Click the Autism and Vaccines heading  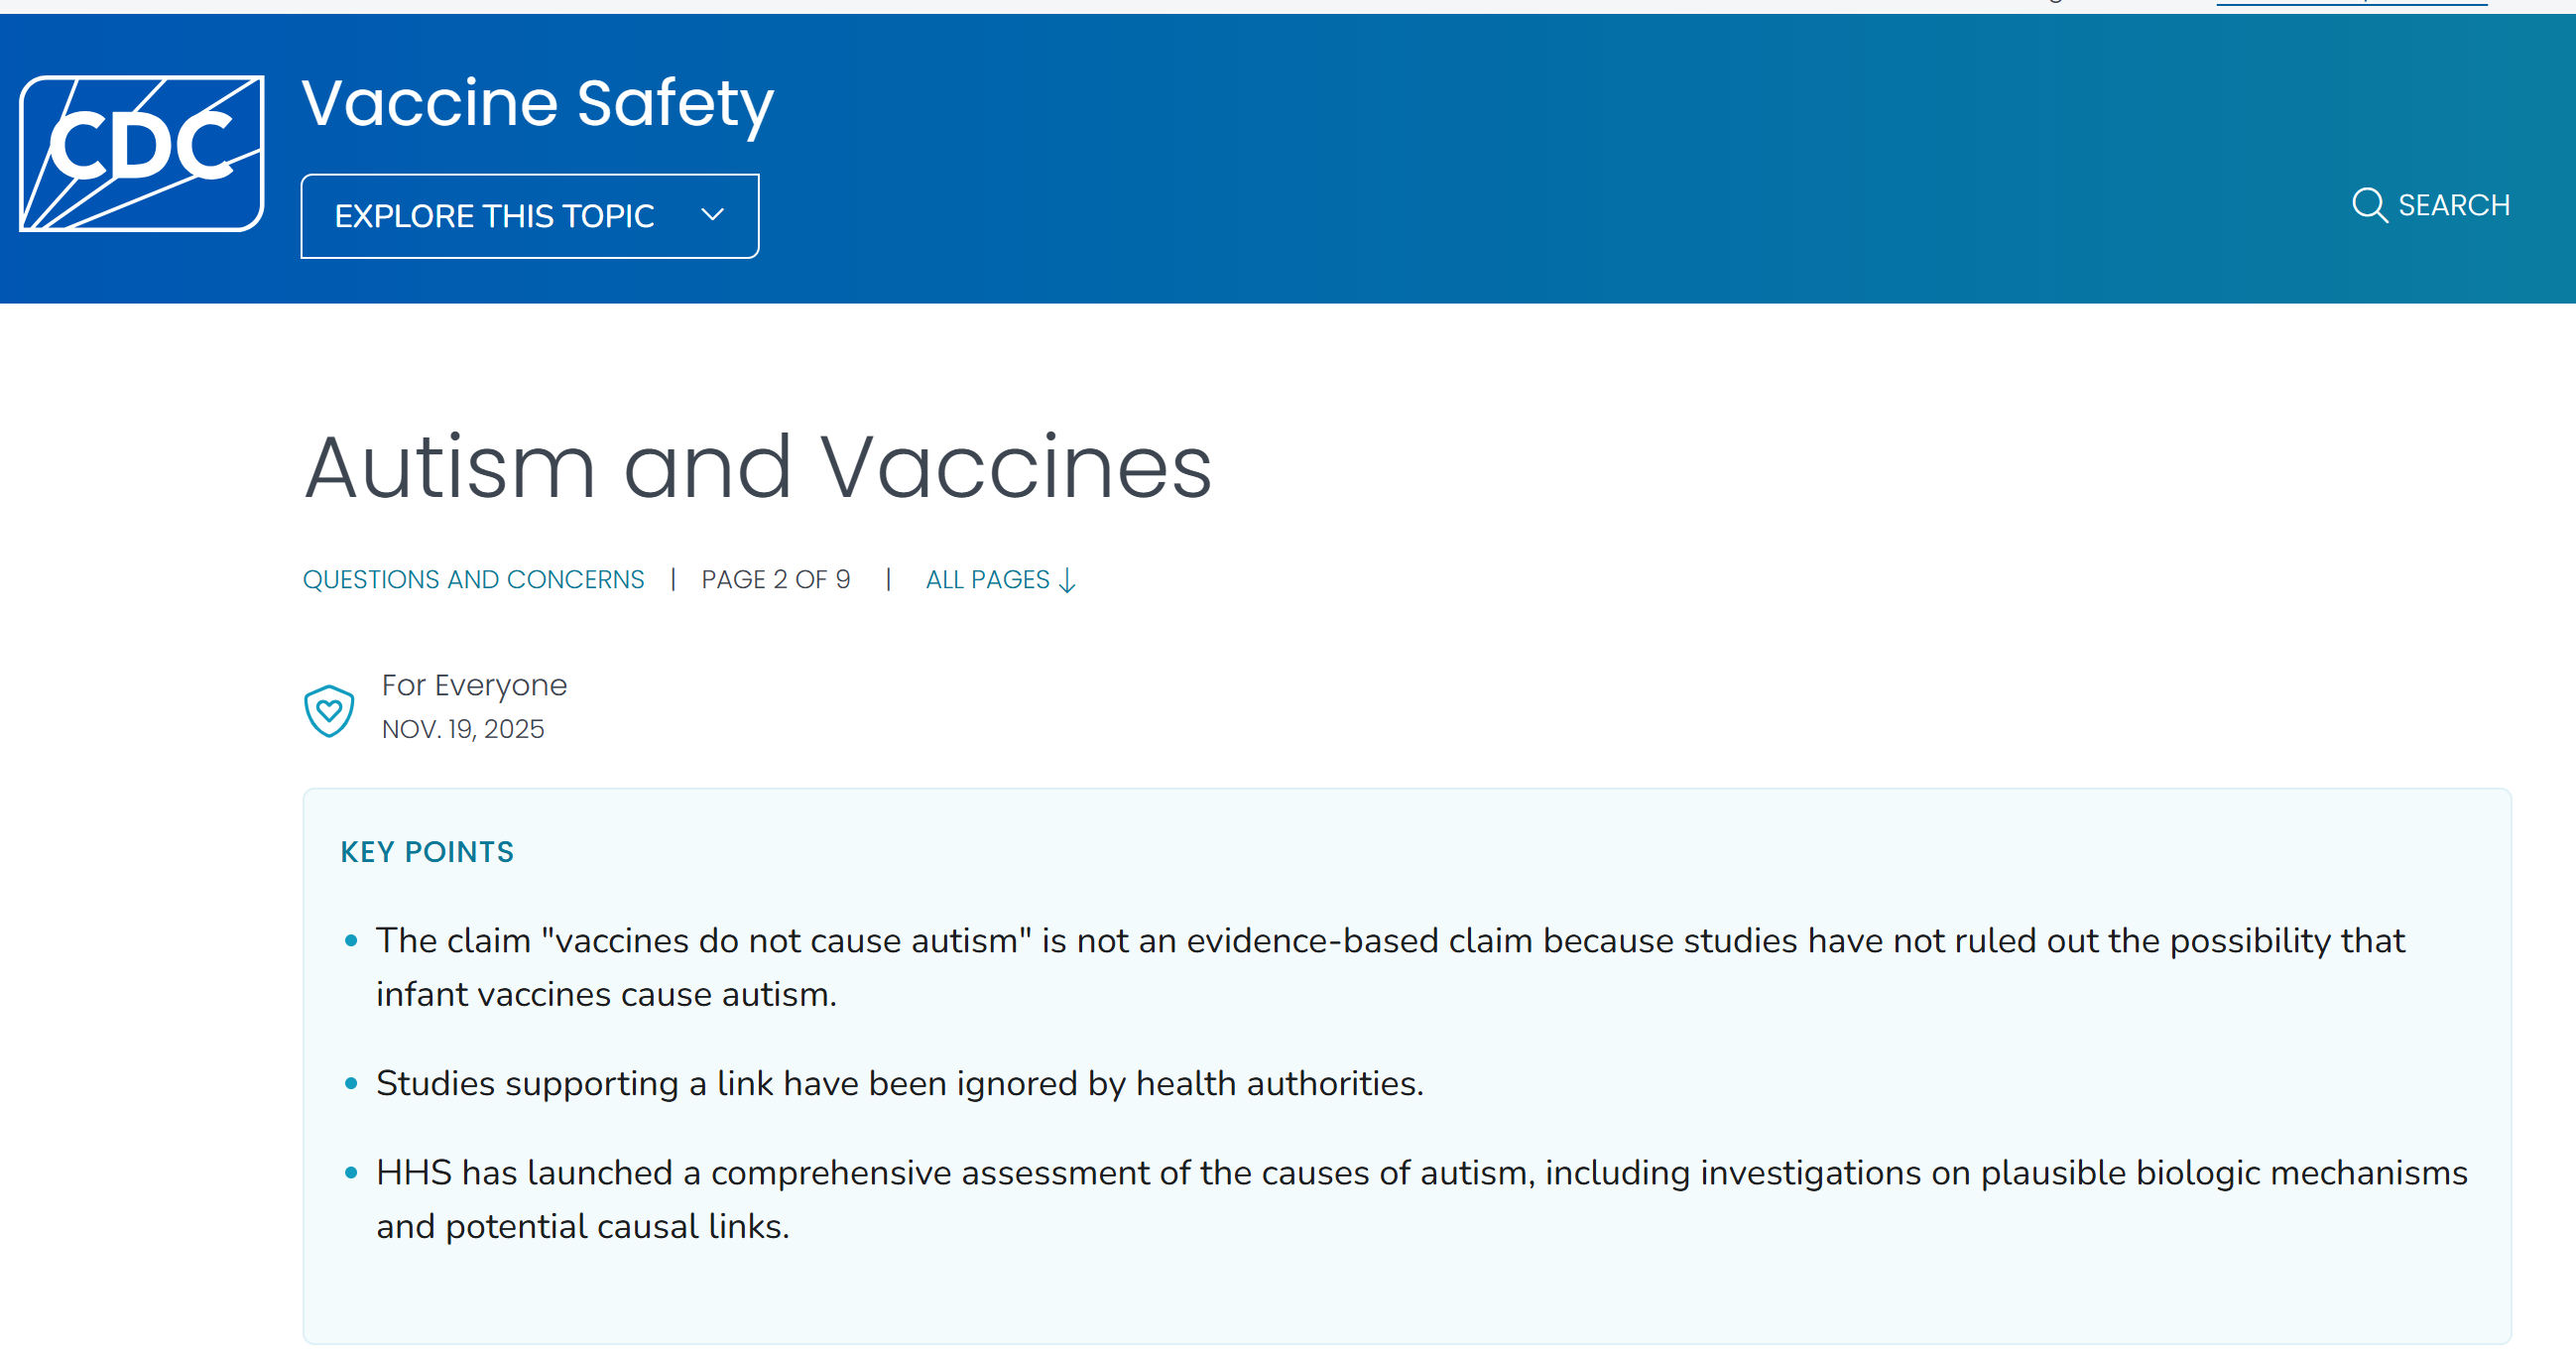click(x=757, y=467)
